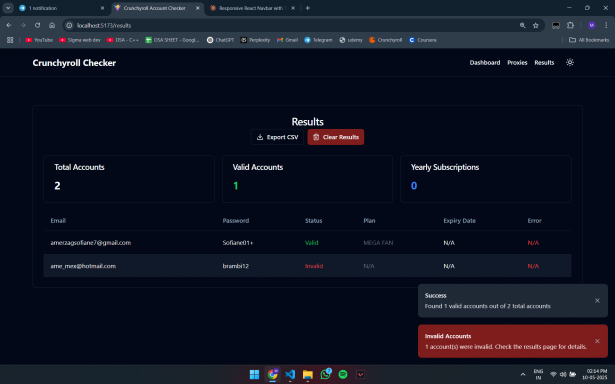Image resolution: width=615 pixels, height=384 pixels.
Task: Click the brambi12 password cell
Action: [236, 266]
